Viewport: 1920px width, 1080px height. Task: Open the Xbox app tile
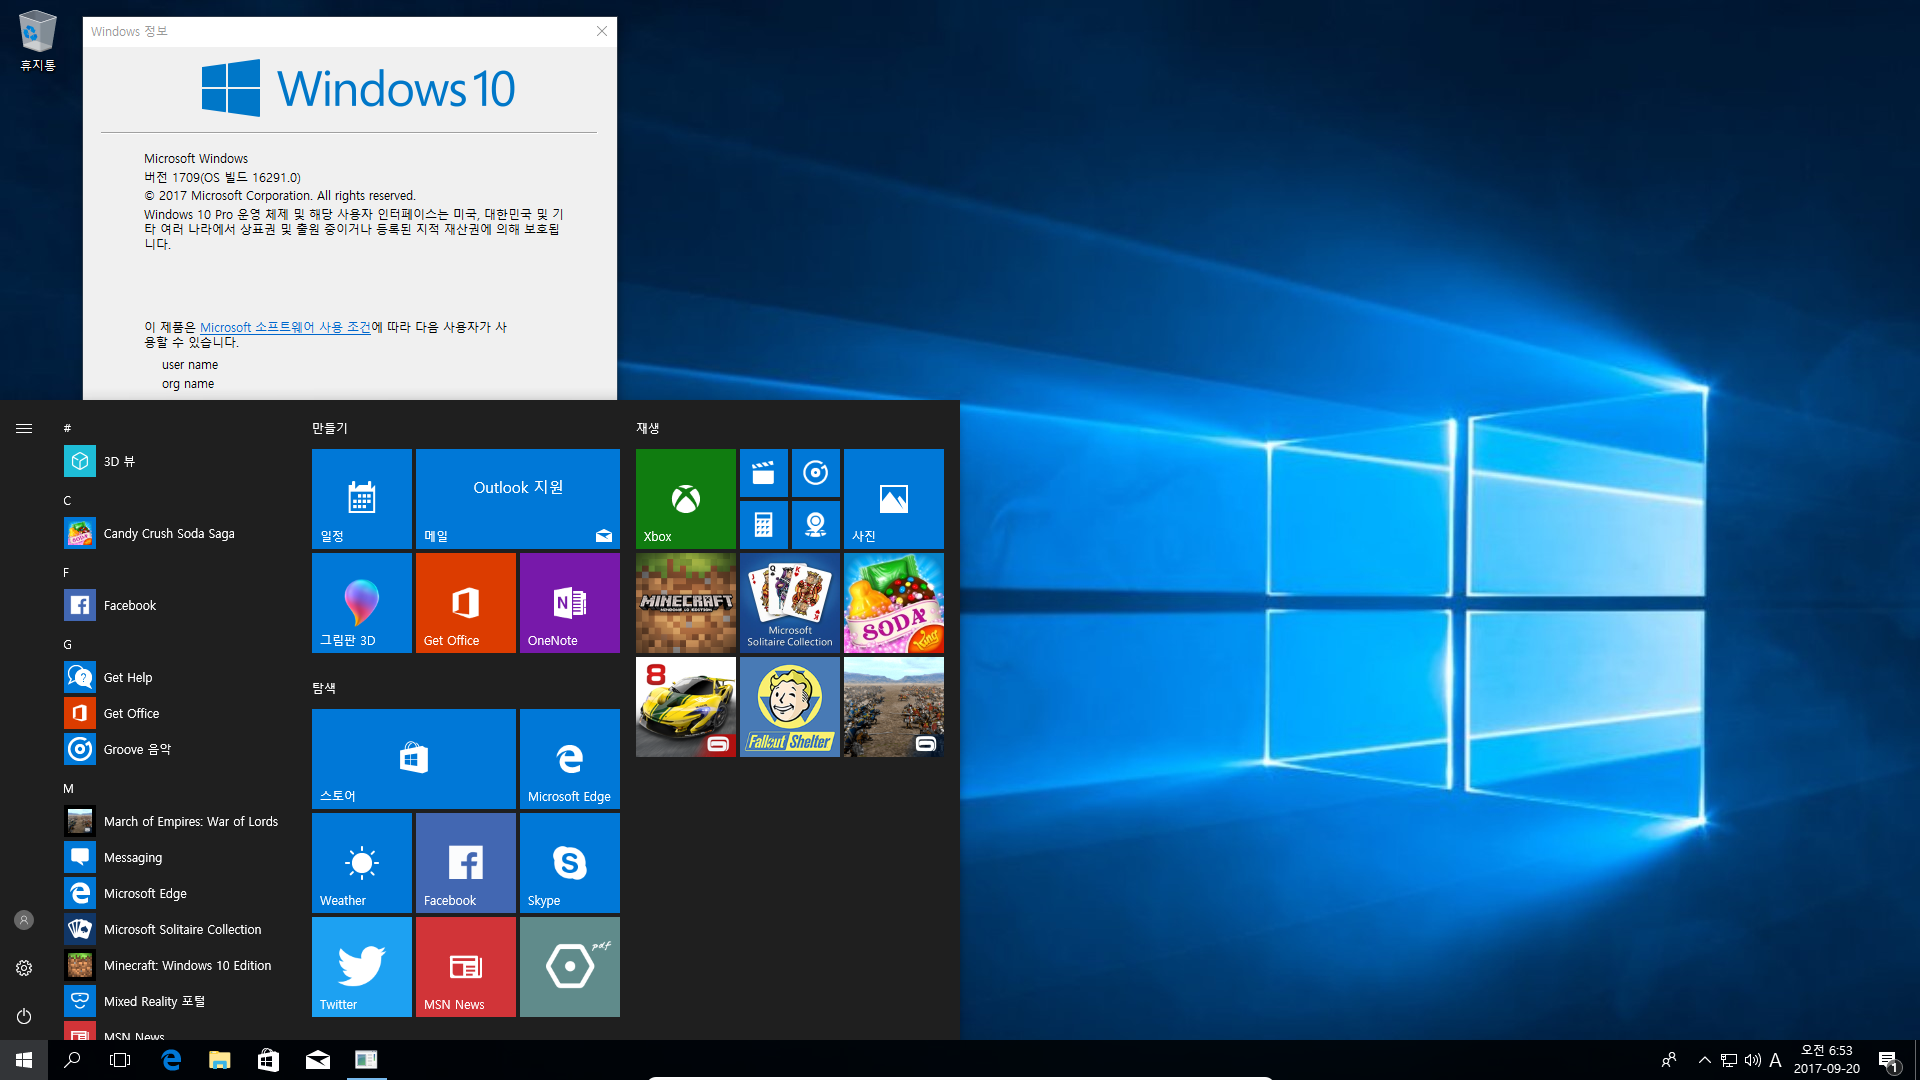(x=684, y=498)
